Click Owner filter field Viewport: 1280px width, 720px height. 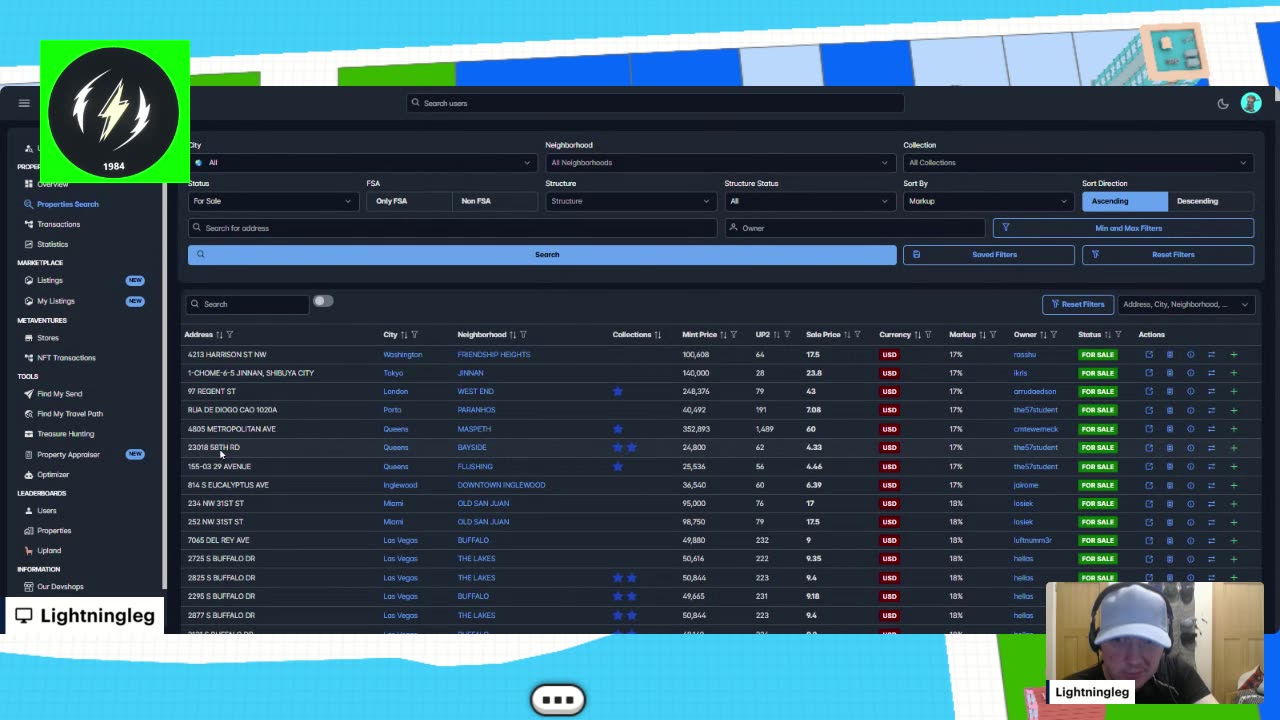(855, 228)
